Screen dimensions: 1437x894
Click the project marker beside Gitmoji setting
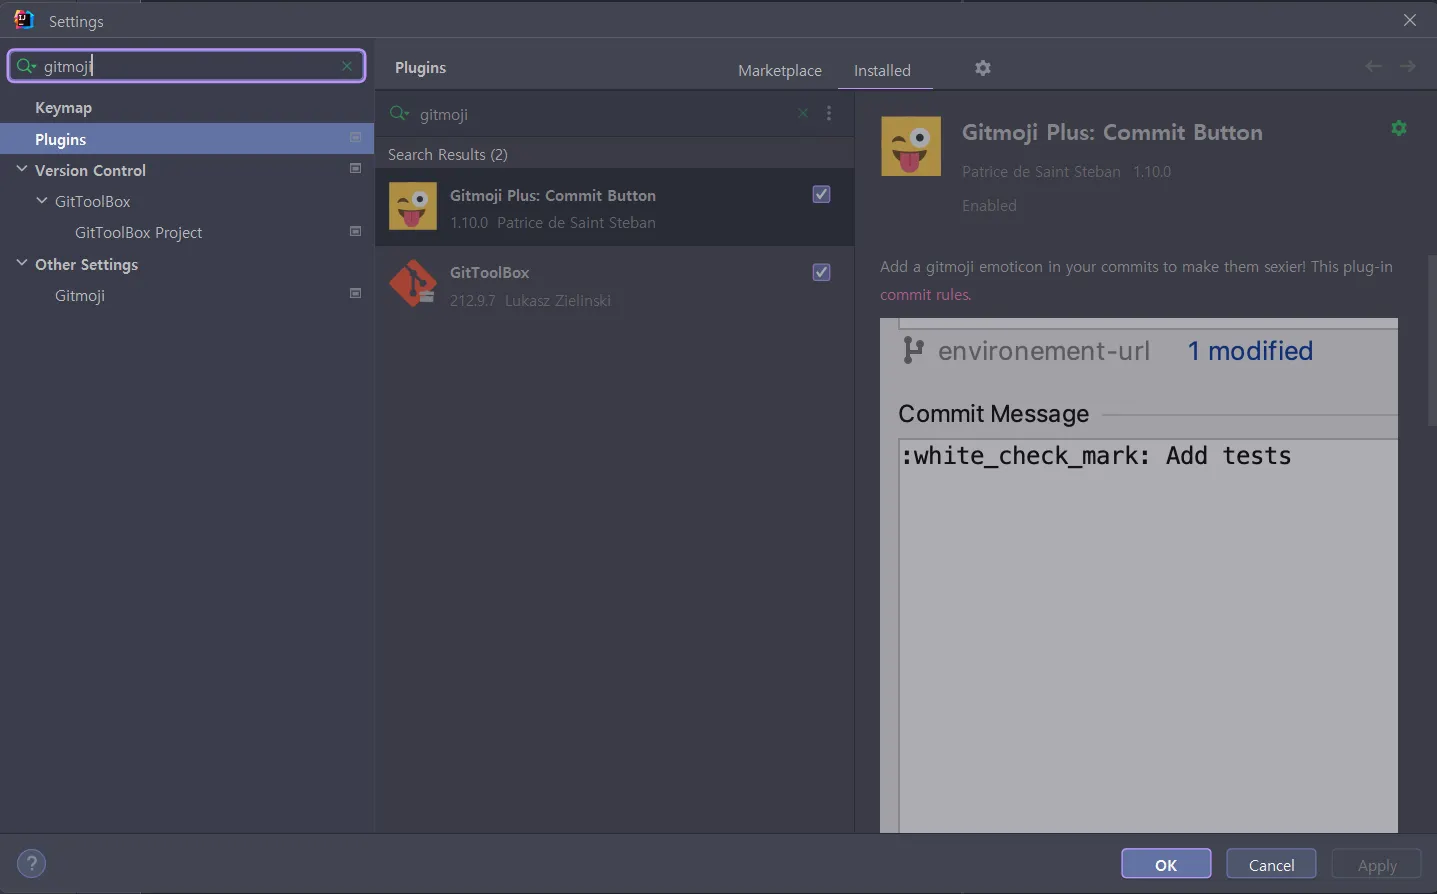click(355, 293)
